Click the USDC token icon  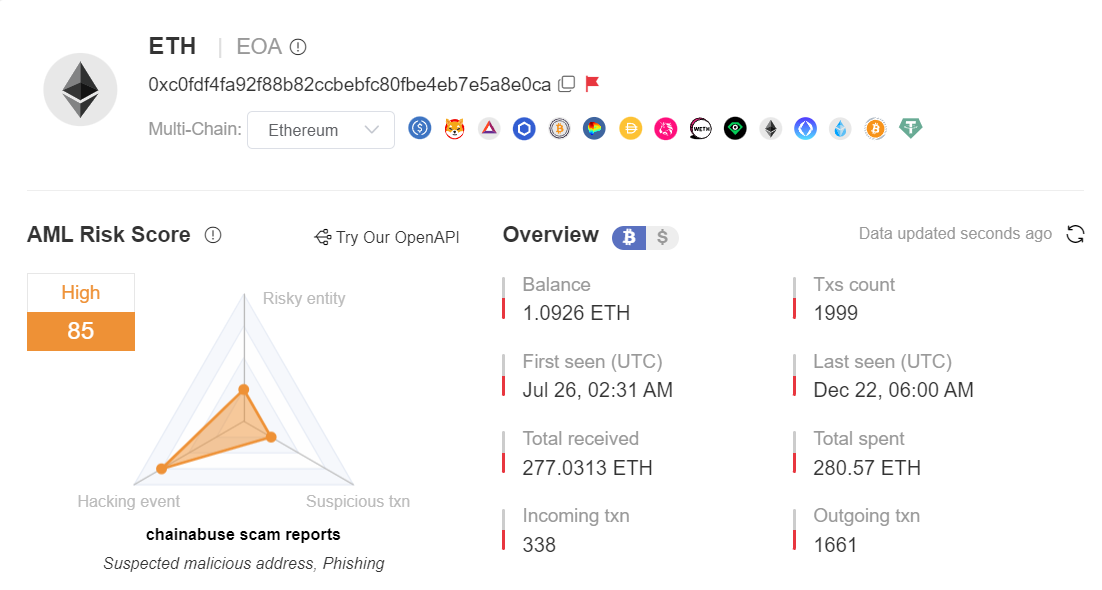coord(420,128)
